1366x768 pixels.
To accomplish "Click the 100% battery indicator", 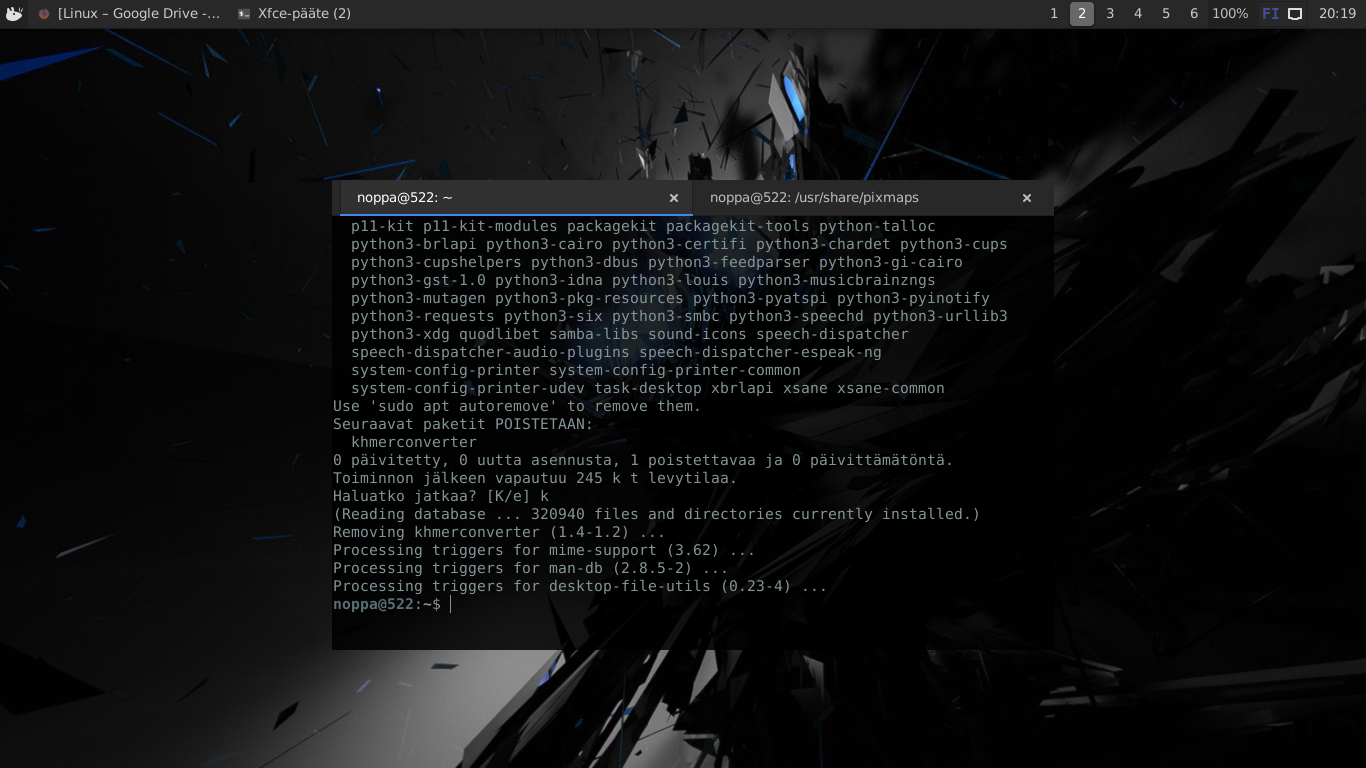I will click(x=1229, y=14).
